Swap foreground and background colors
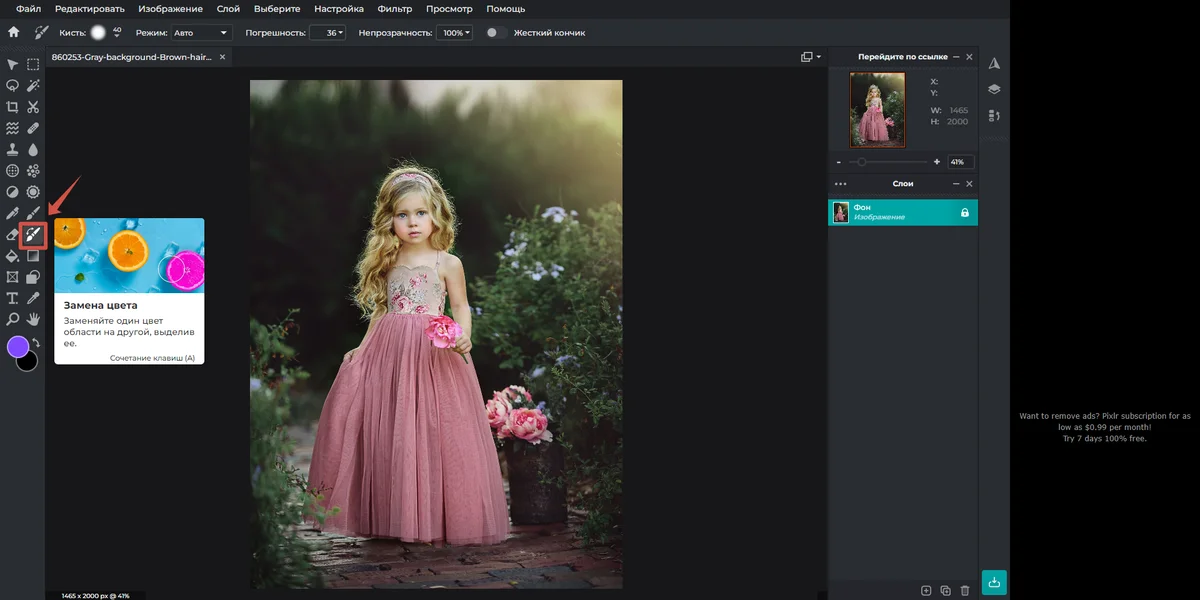Screen dimensions: 1200x600 click(x=36, y=343)
